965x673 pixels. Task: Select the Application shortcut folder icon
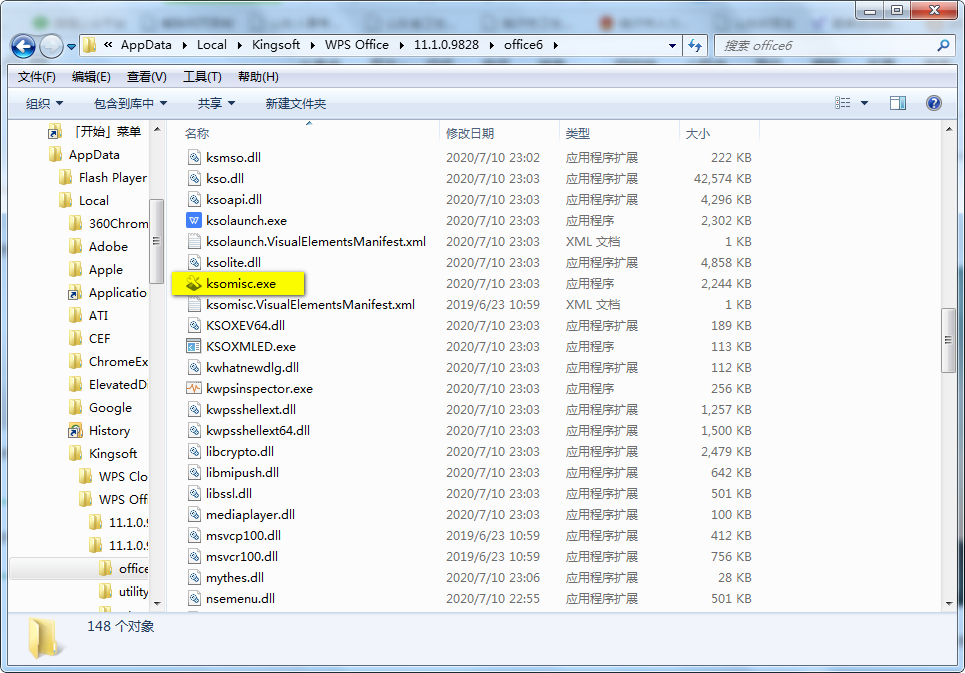coord(75,292)
